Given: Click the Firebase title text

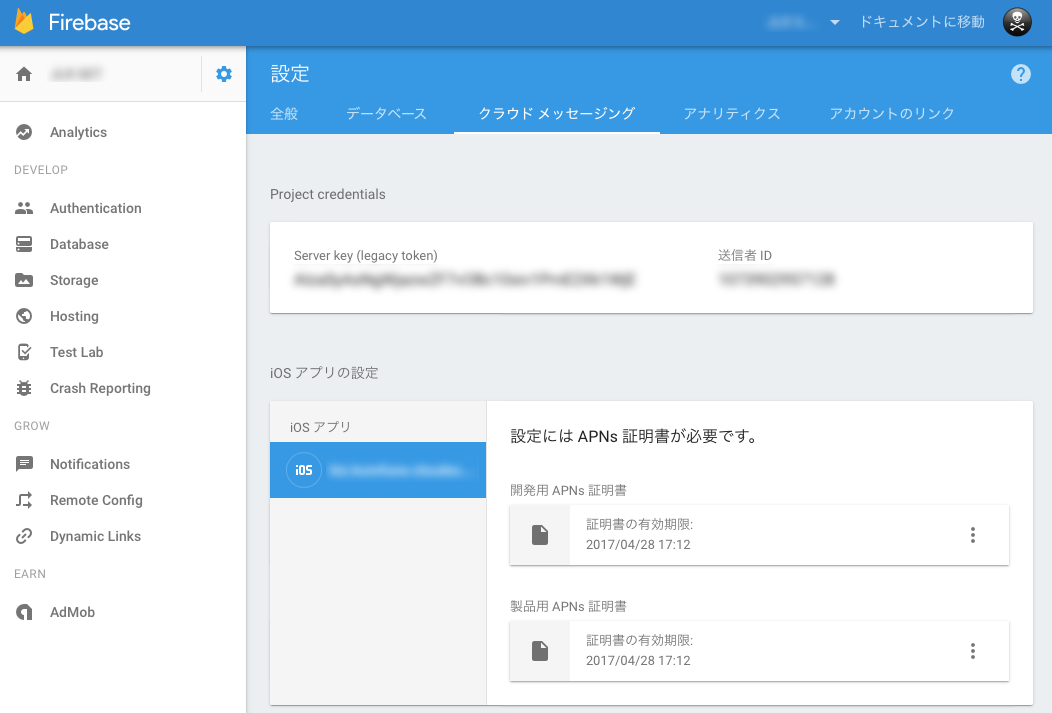Looking at the screenshot, I should tap(89, 22).
